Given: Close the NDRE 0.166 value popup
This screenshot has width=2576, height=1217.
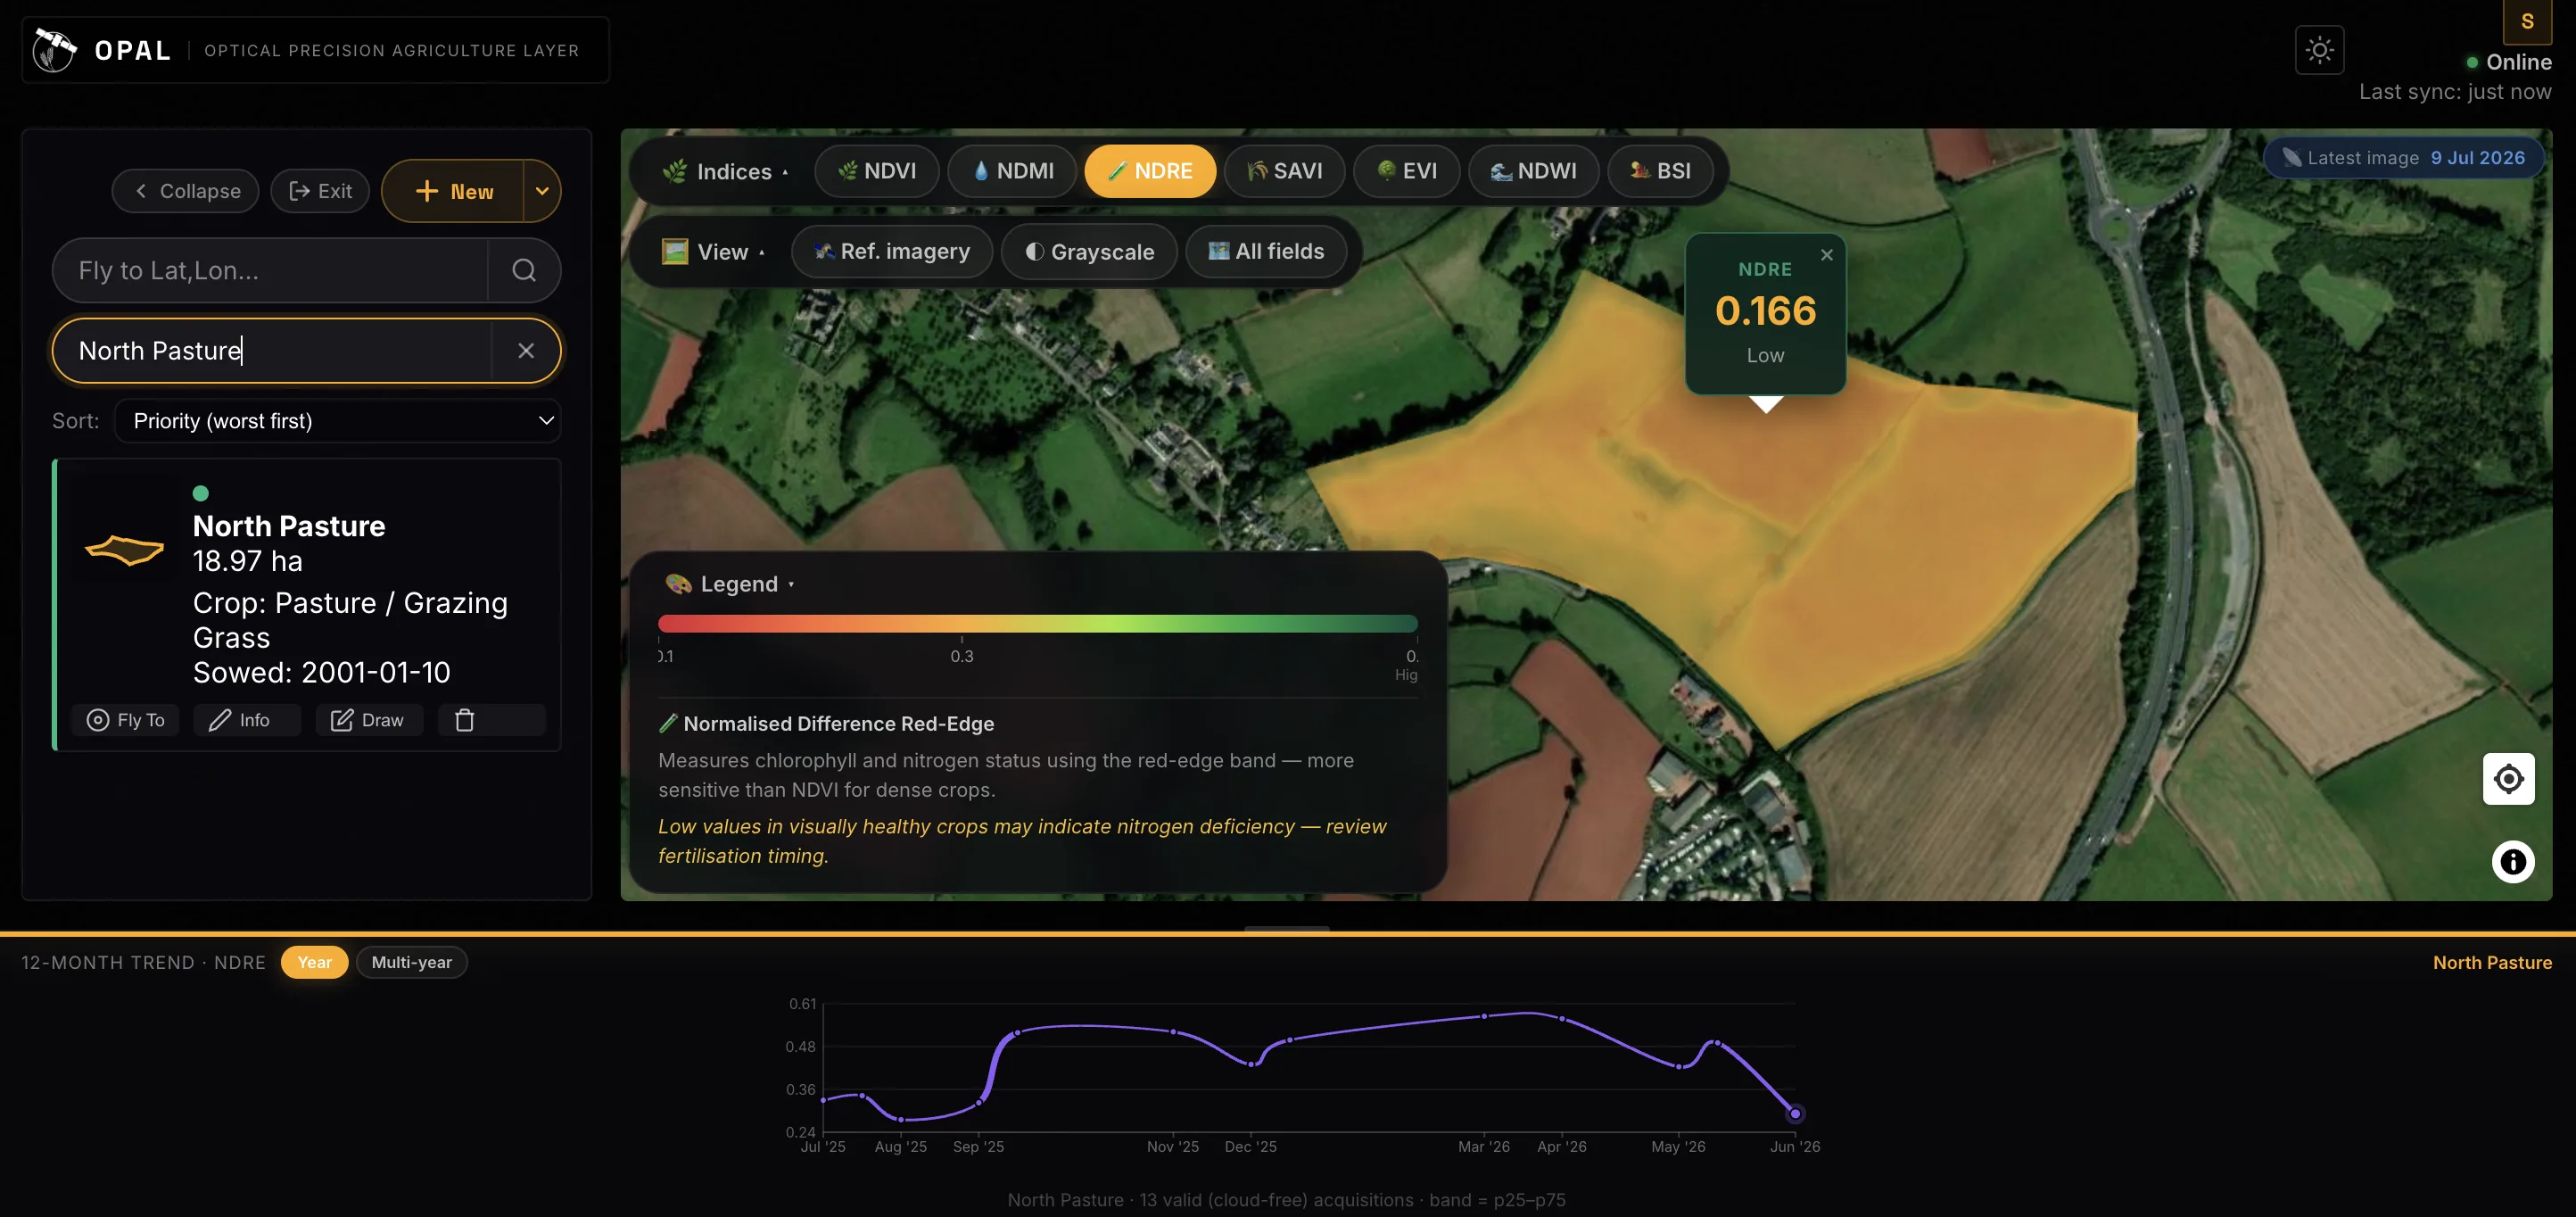Looking at the screenshot, I should point(1826,255).
